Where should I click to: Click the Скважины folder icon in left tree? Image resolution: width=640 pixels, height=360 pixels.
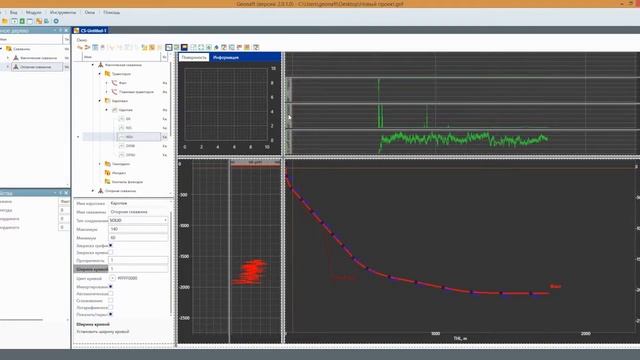coord(9,49)
